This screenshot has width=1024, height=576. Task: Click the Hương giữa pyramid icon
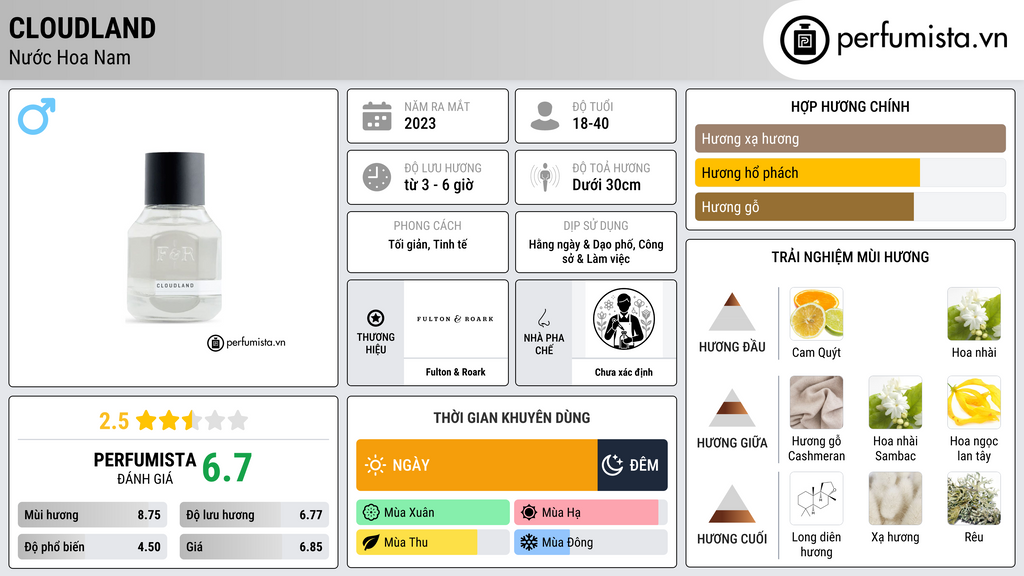pyautogui.click(x=732, y=408)
